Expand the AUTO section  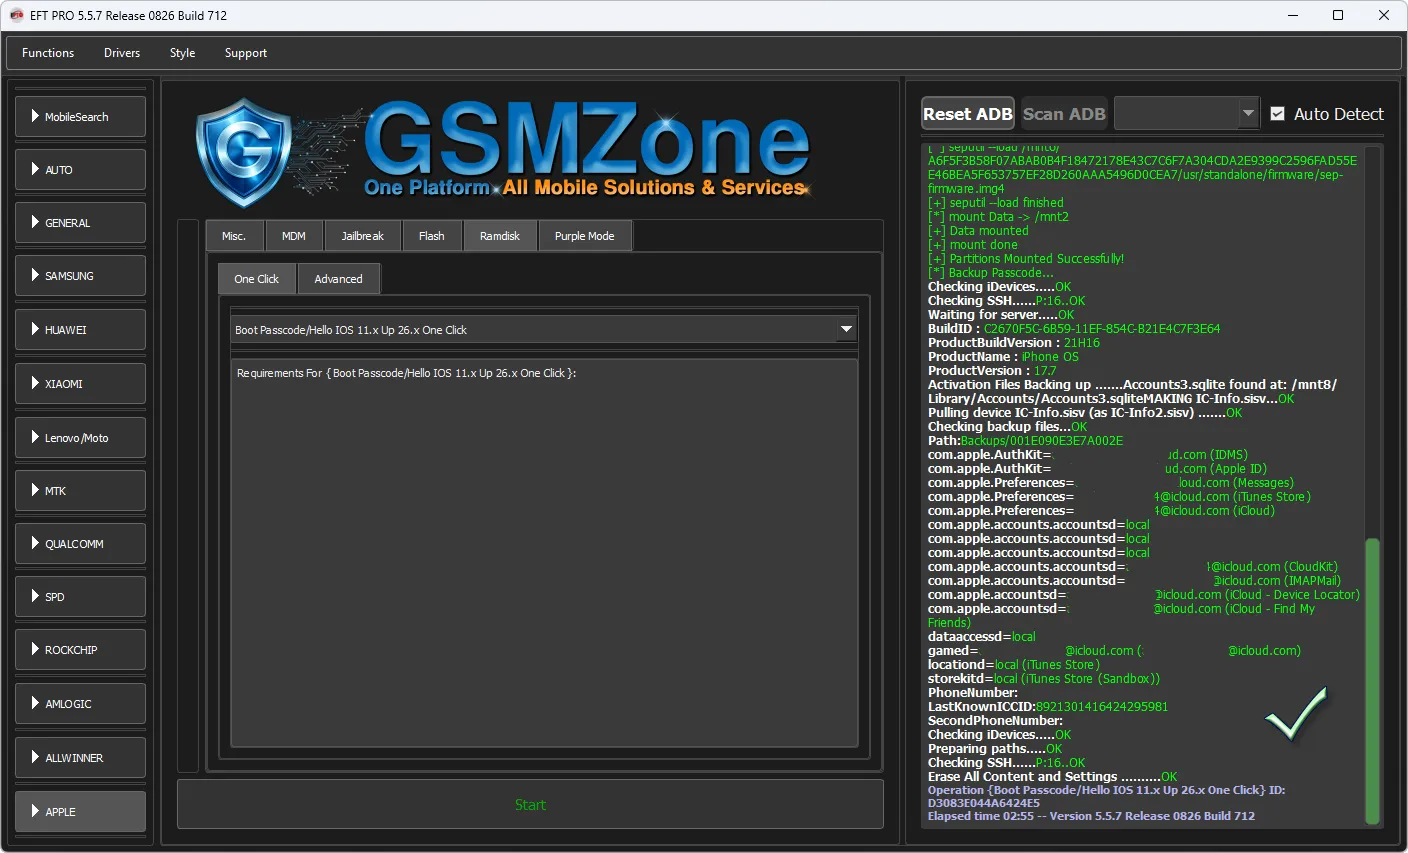click(x=81, y=170)
